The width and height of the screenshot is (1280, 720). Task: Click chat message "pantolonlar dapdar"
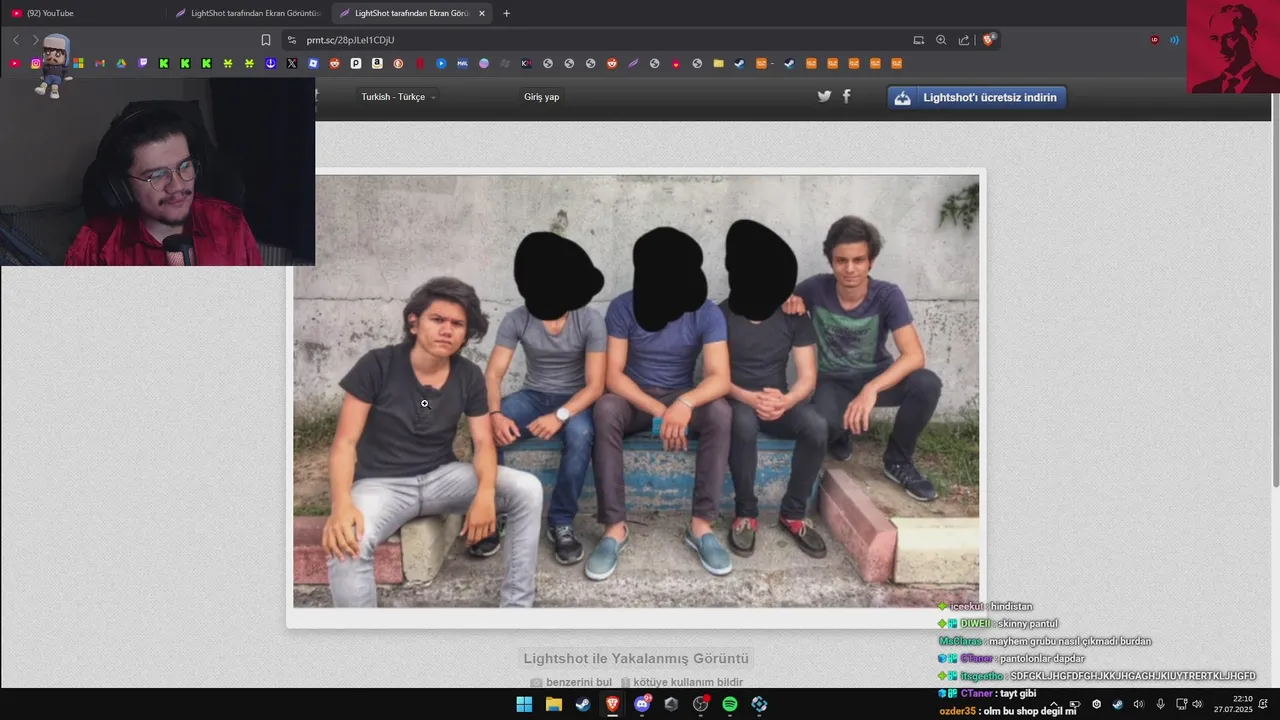(1042, 659)
